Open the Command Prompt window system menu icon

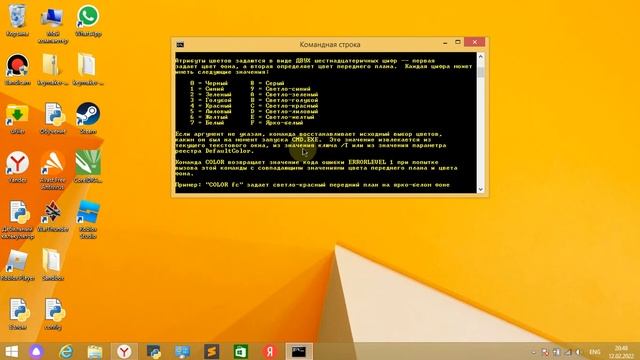pos(180,44)
